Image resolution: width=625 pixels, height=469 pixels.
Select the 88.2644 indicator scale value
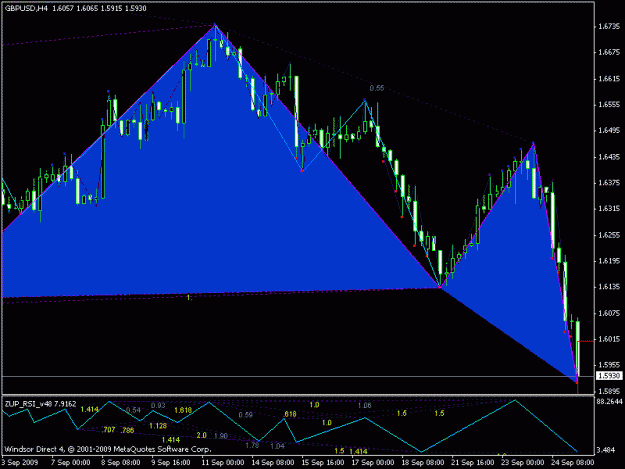point(609,402)
